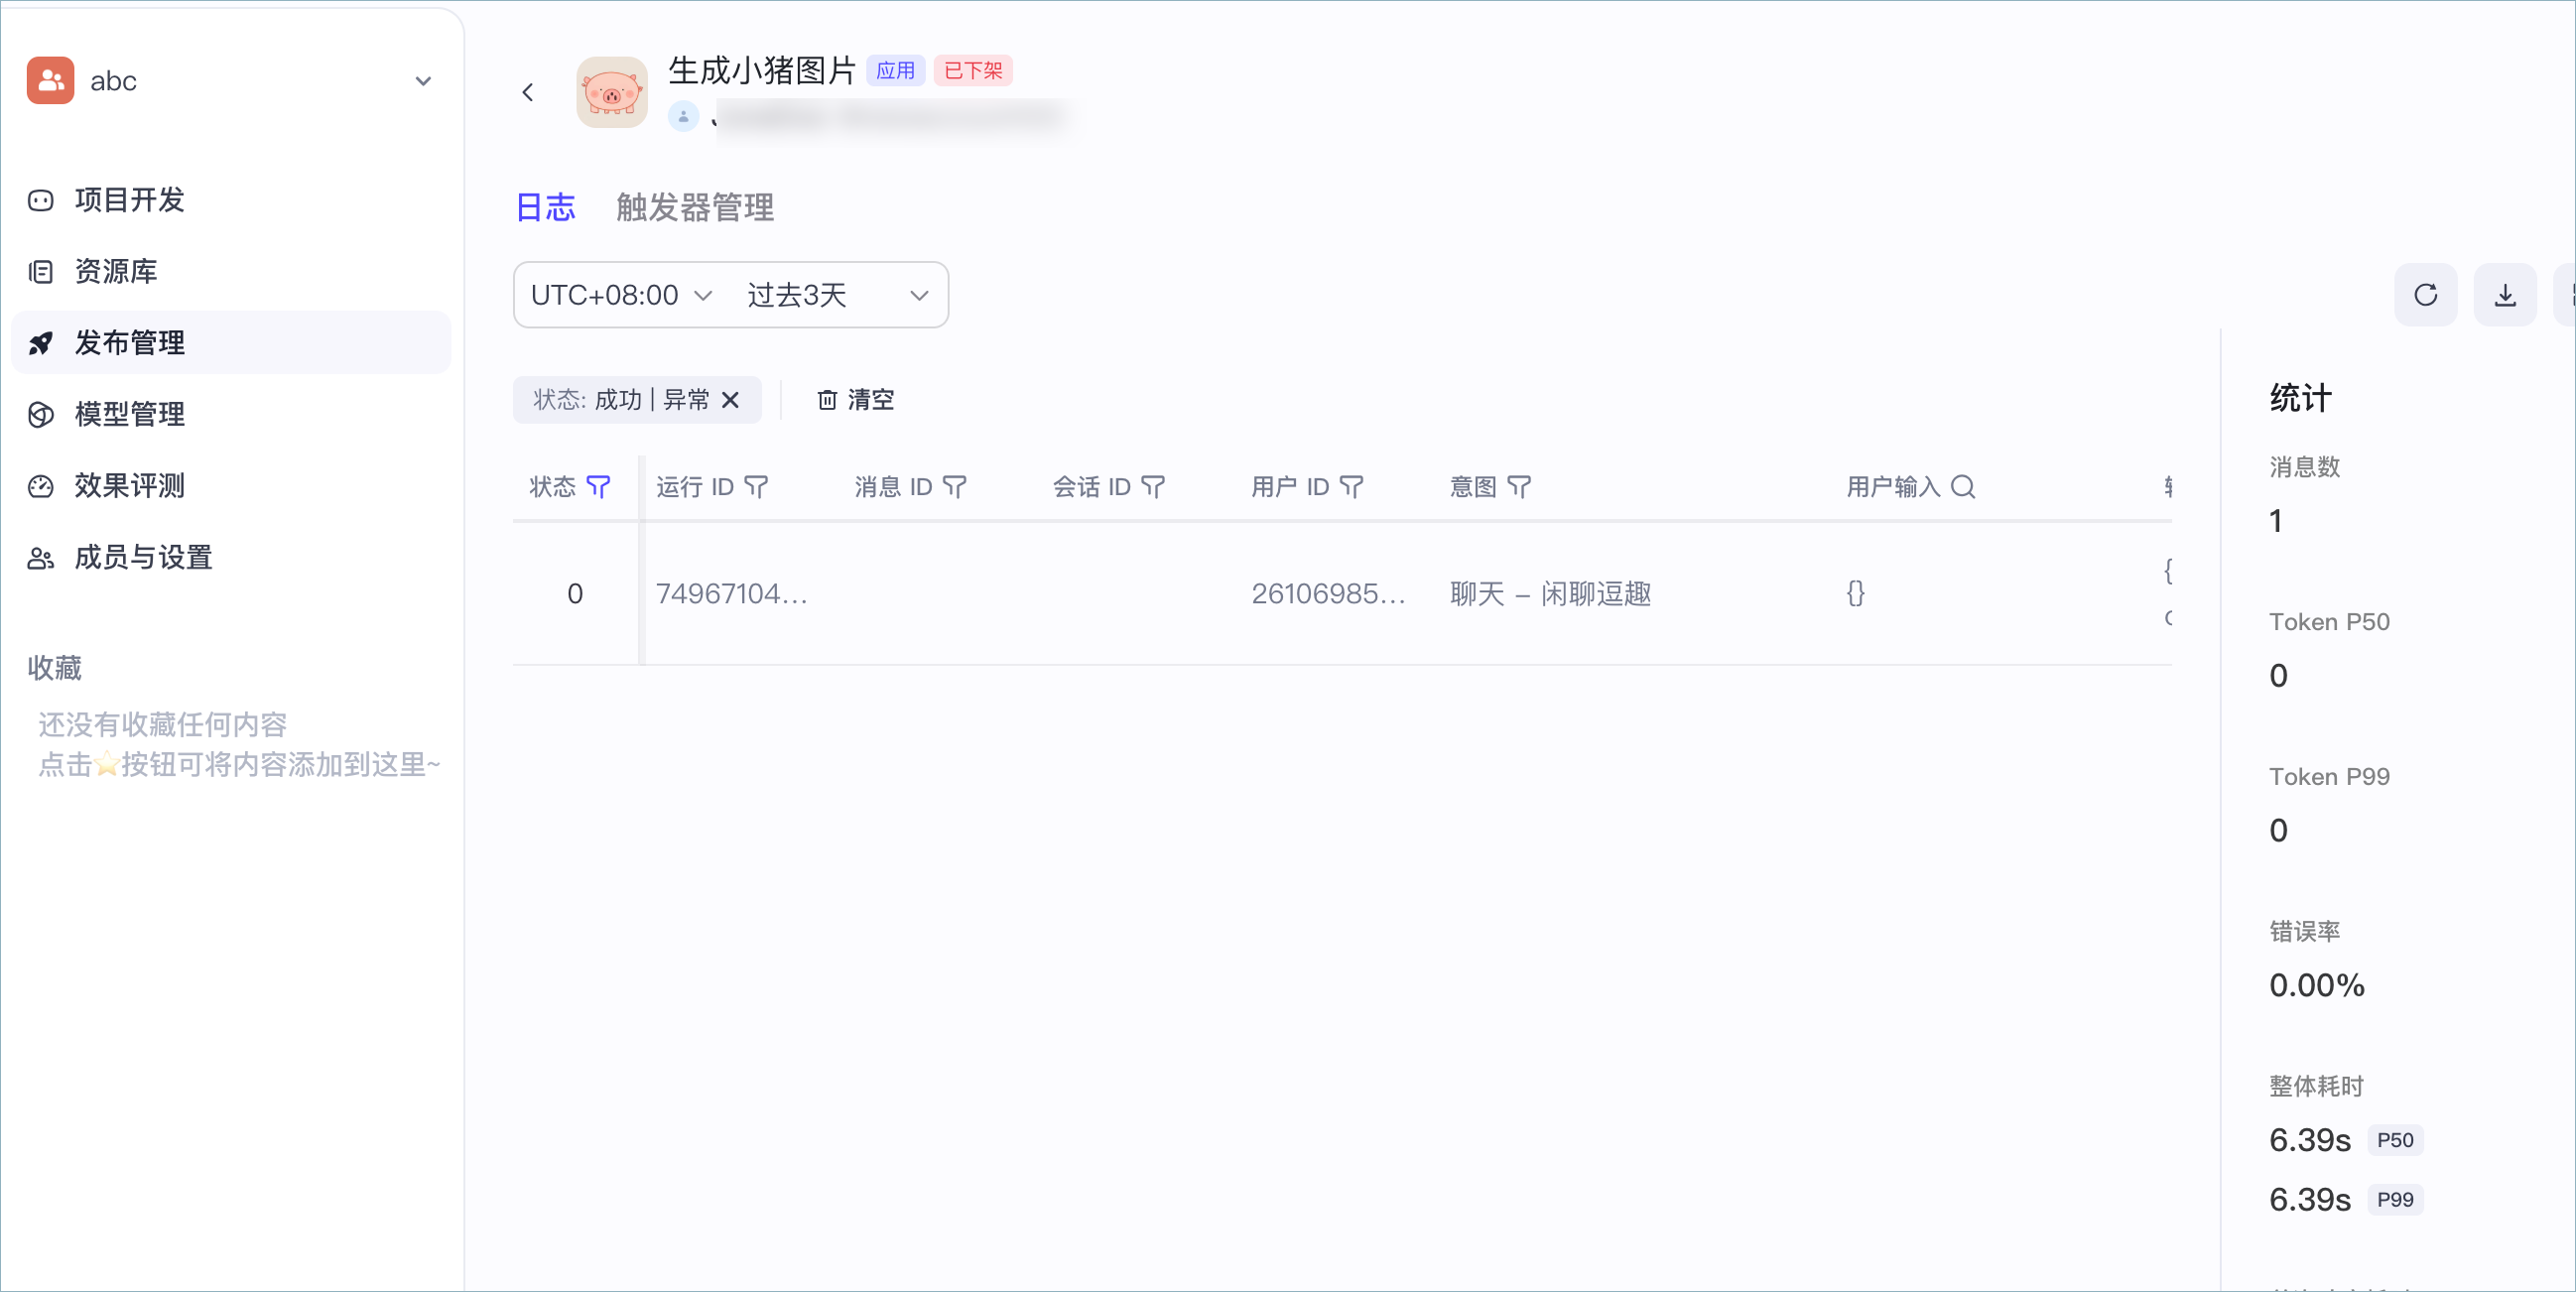Open 成员与设置 in the sidebar

[x=231, y=557]
